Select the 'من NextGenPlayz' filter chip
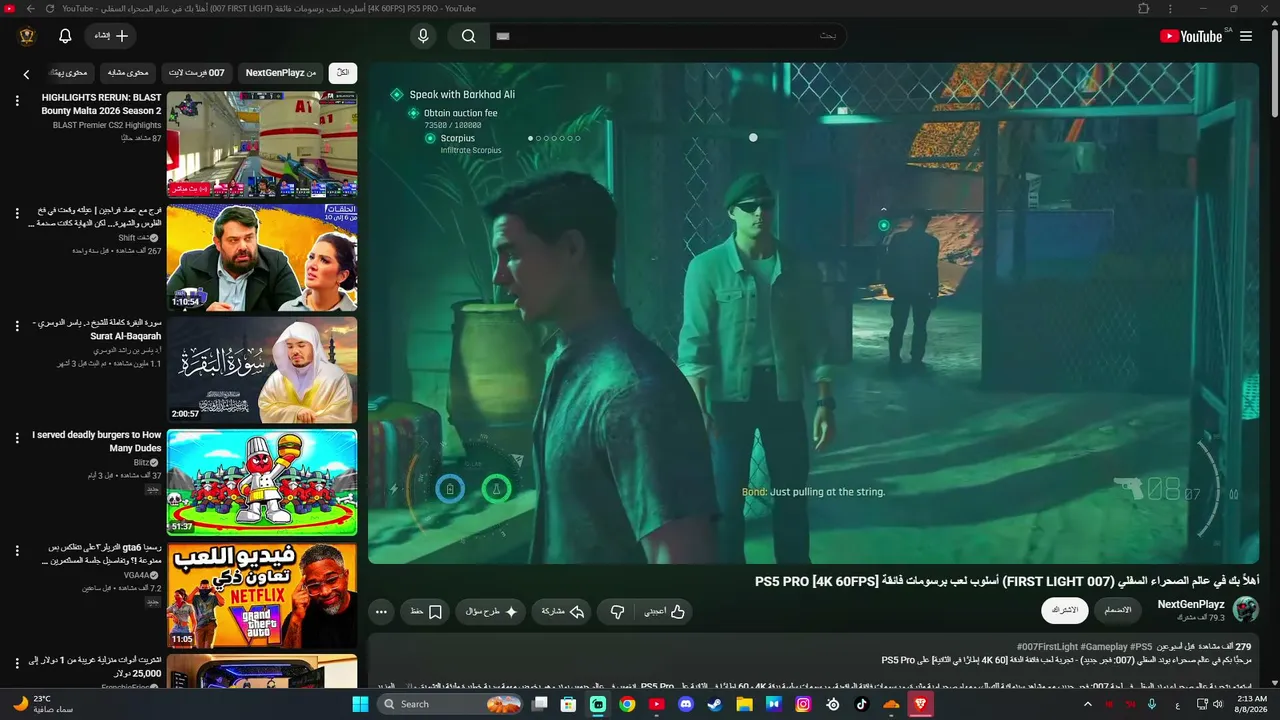This screenshot has height=720, width=1280. (x=281, y=73)
